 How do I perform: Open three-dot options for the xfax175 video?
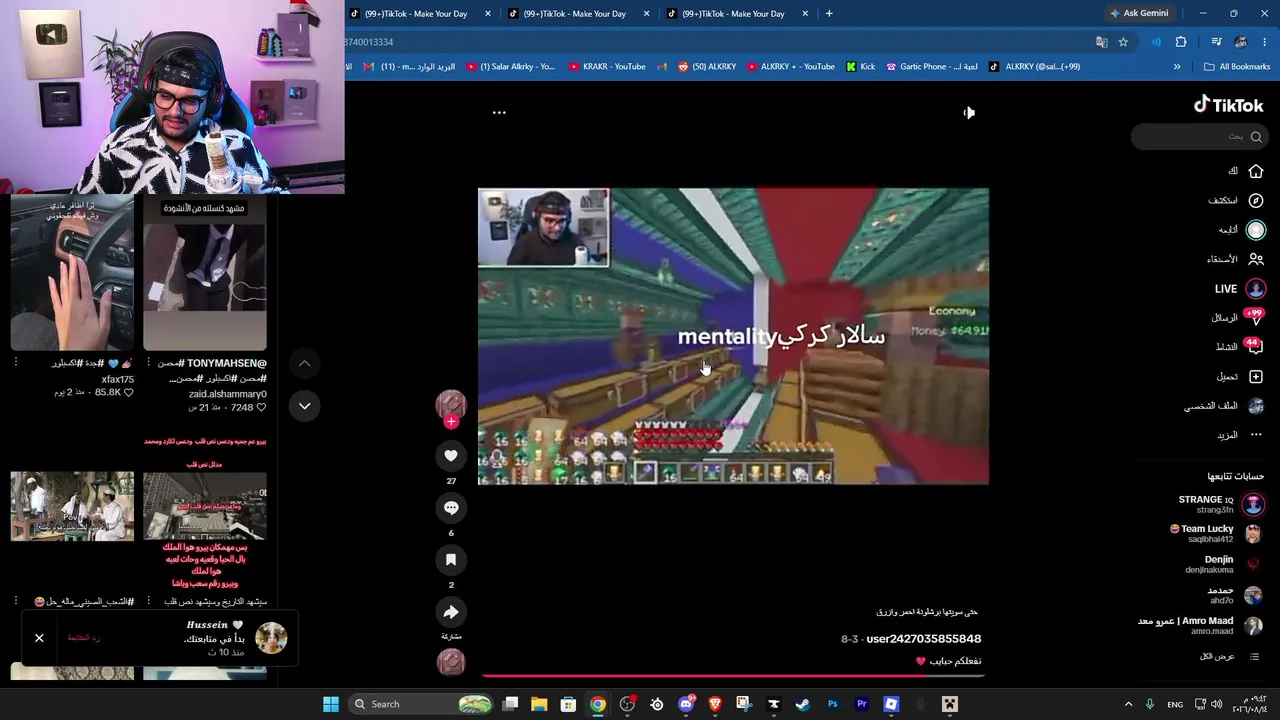pyautogui.click(x=16, y=363)
